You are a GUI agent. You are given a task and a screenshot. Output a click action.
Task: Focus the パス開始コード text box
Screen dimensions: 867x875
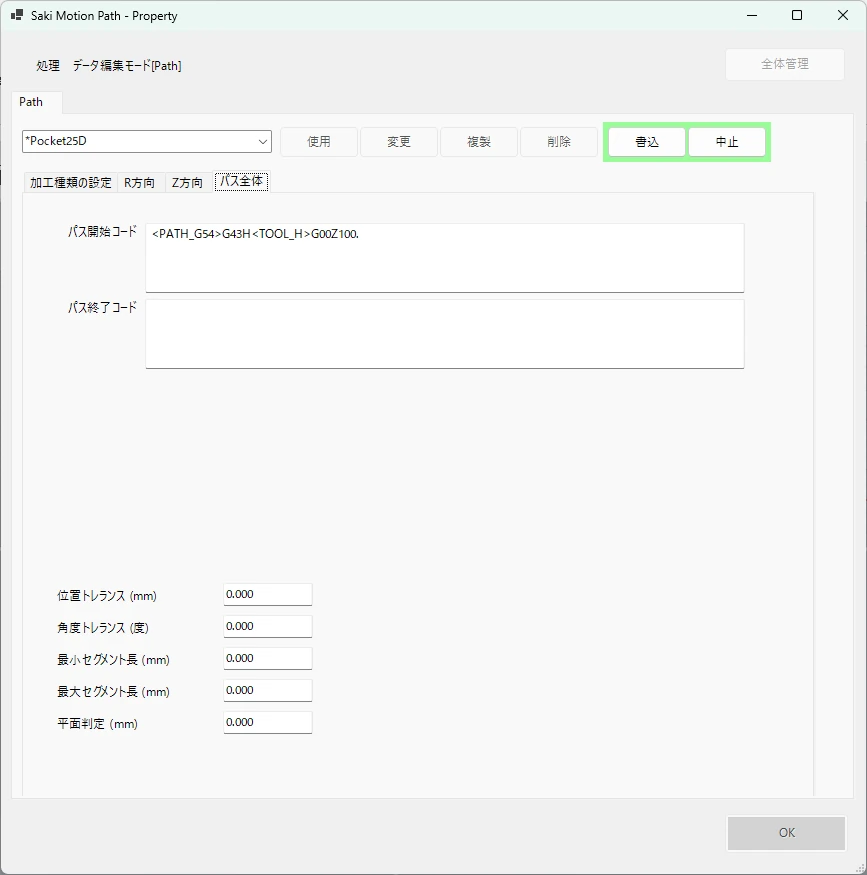tap(445, 258)
